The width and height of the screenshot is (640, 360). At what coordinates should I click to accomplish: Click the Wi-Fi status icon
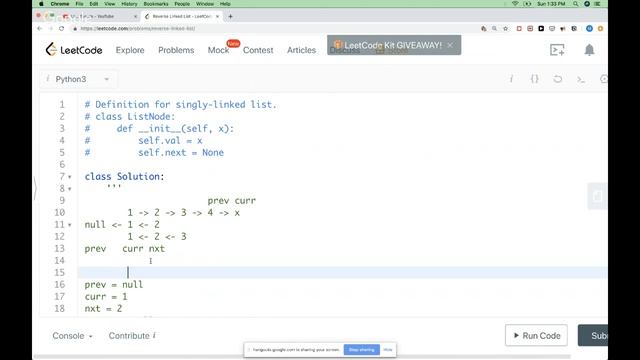[515, 4]
